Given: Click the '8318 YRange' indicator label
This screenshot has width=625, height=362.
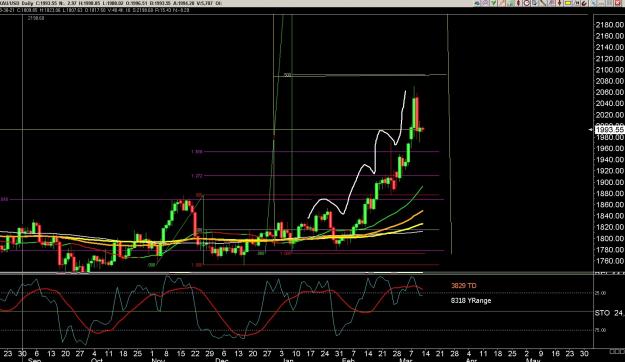Looking at the screenshot, I should [x=471, y=301].
